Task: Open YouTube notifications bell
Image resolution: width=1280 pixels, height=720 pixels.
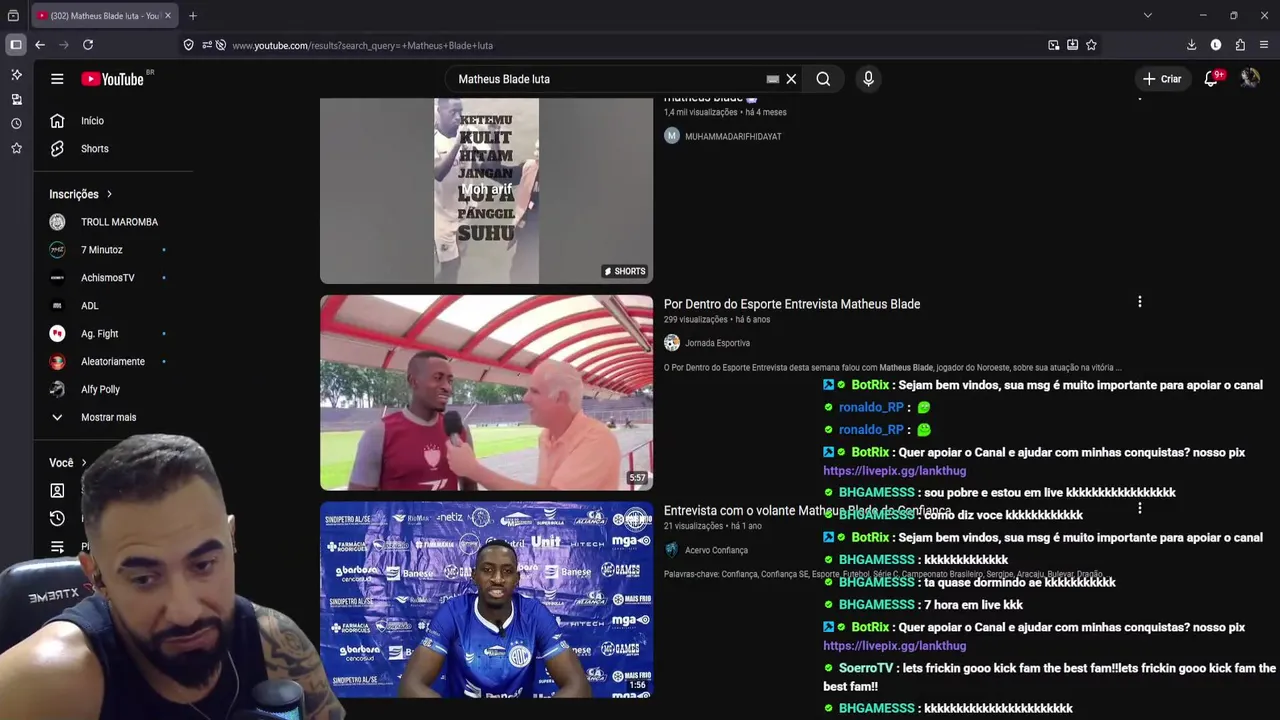Action: pos(1211,79)
